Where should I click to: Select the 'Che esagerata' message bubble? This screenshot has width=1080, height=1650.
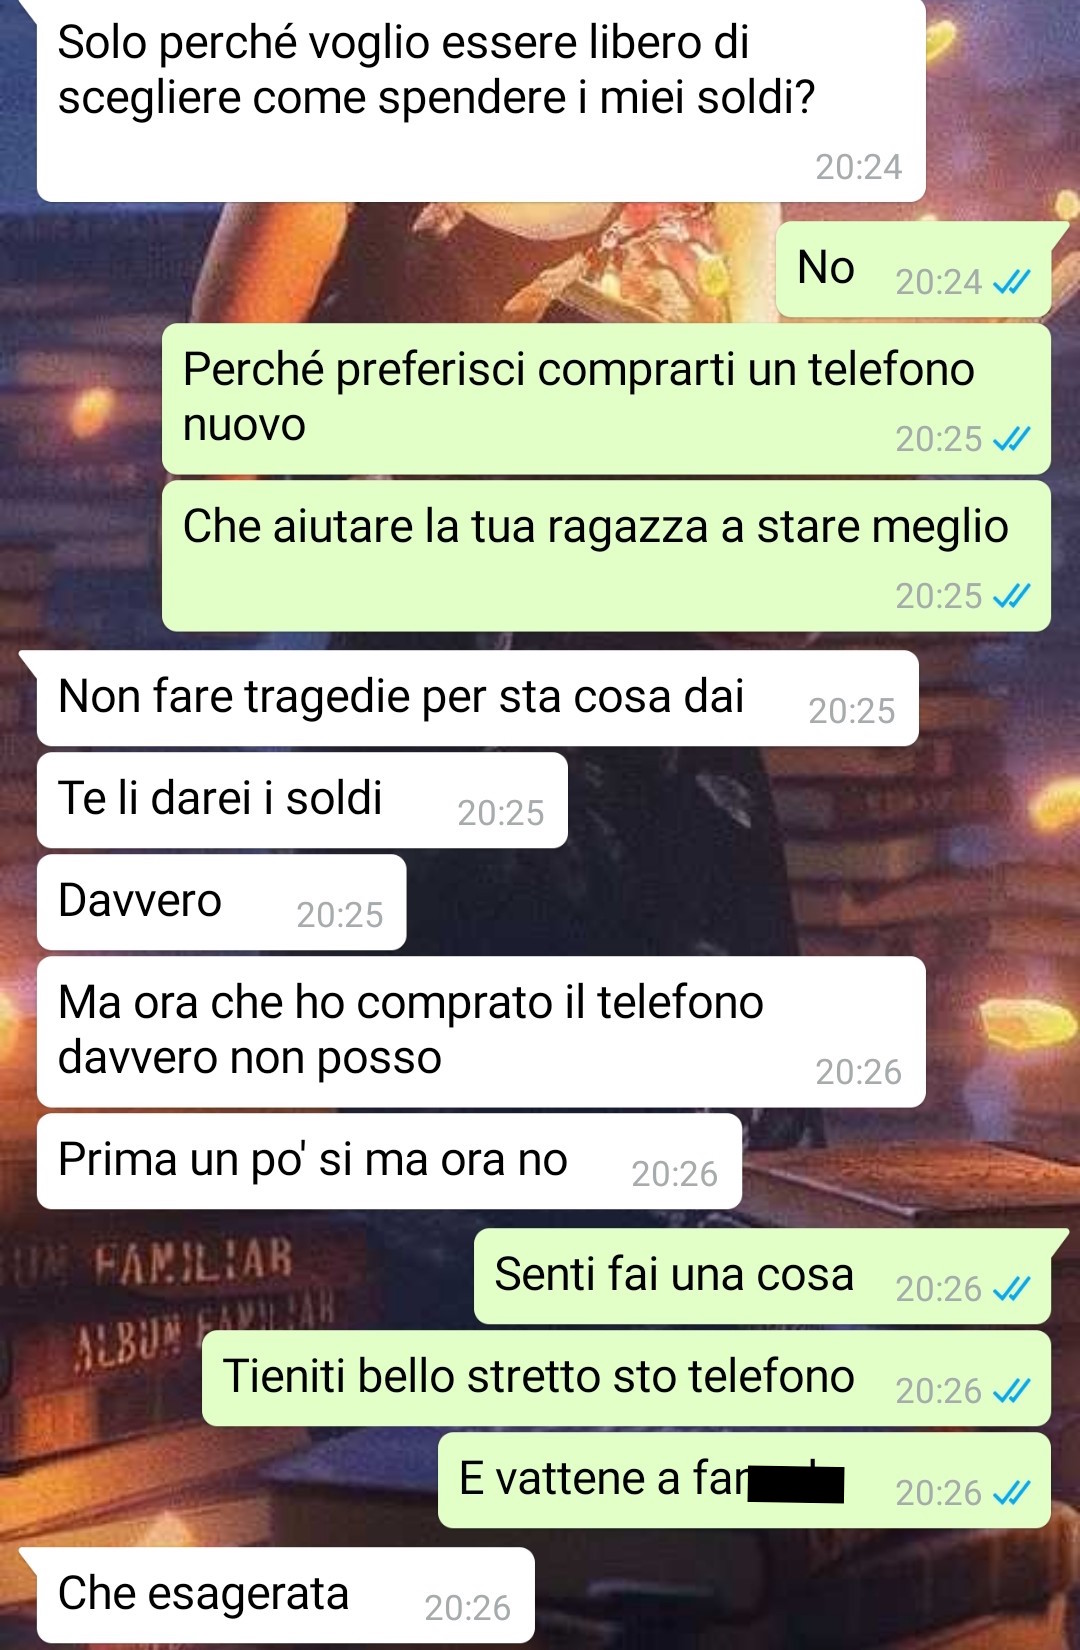(285, 1595)
